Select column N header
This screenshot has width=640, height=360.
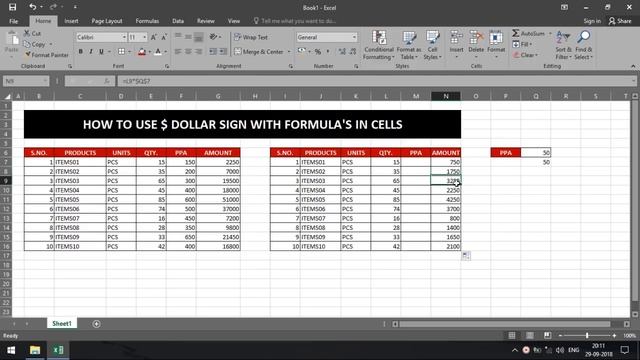coord(446,96)
